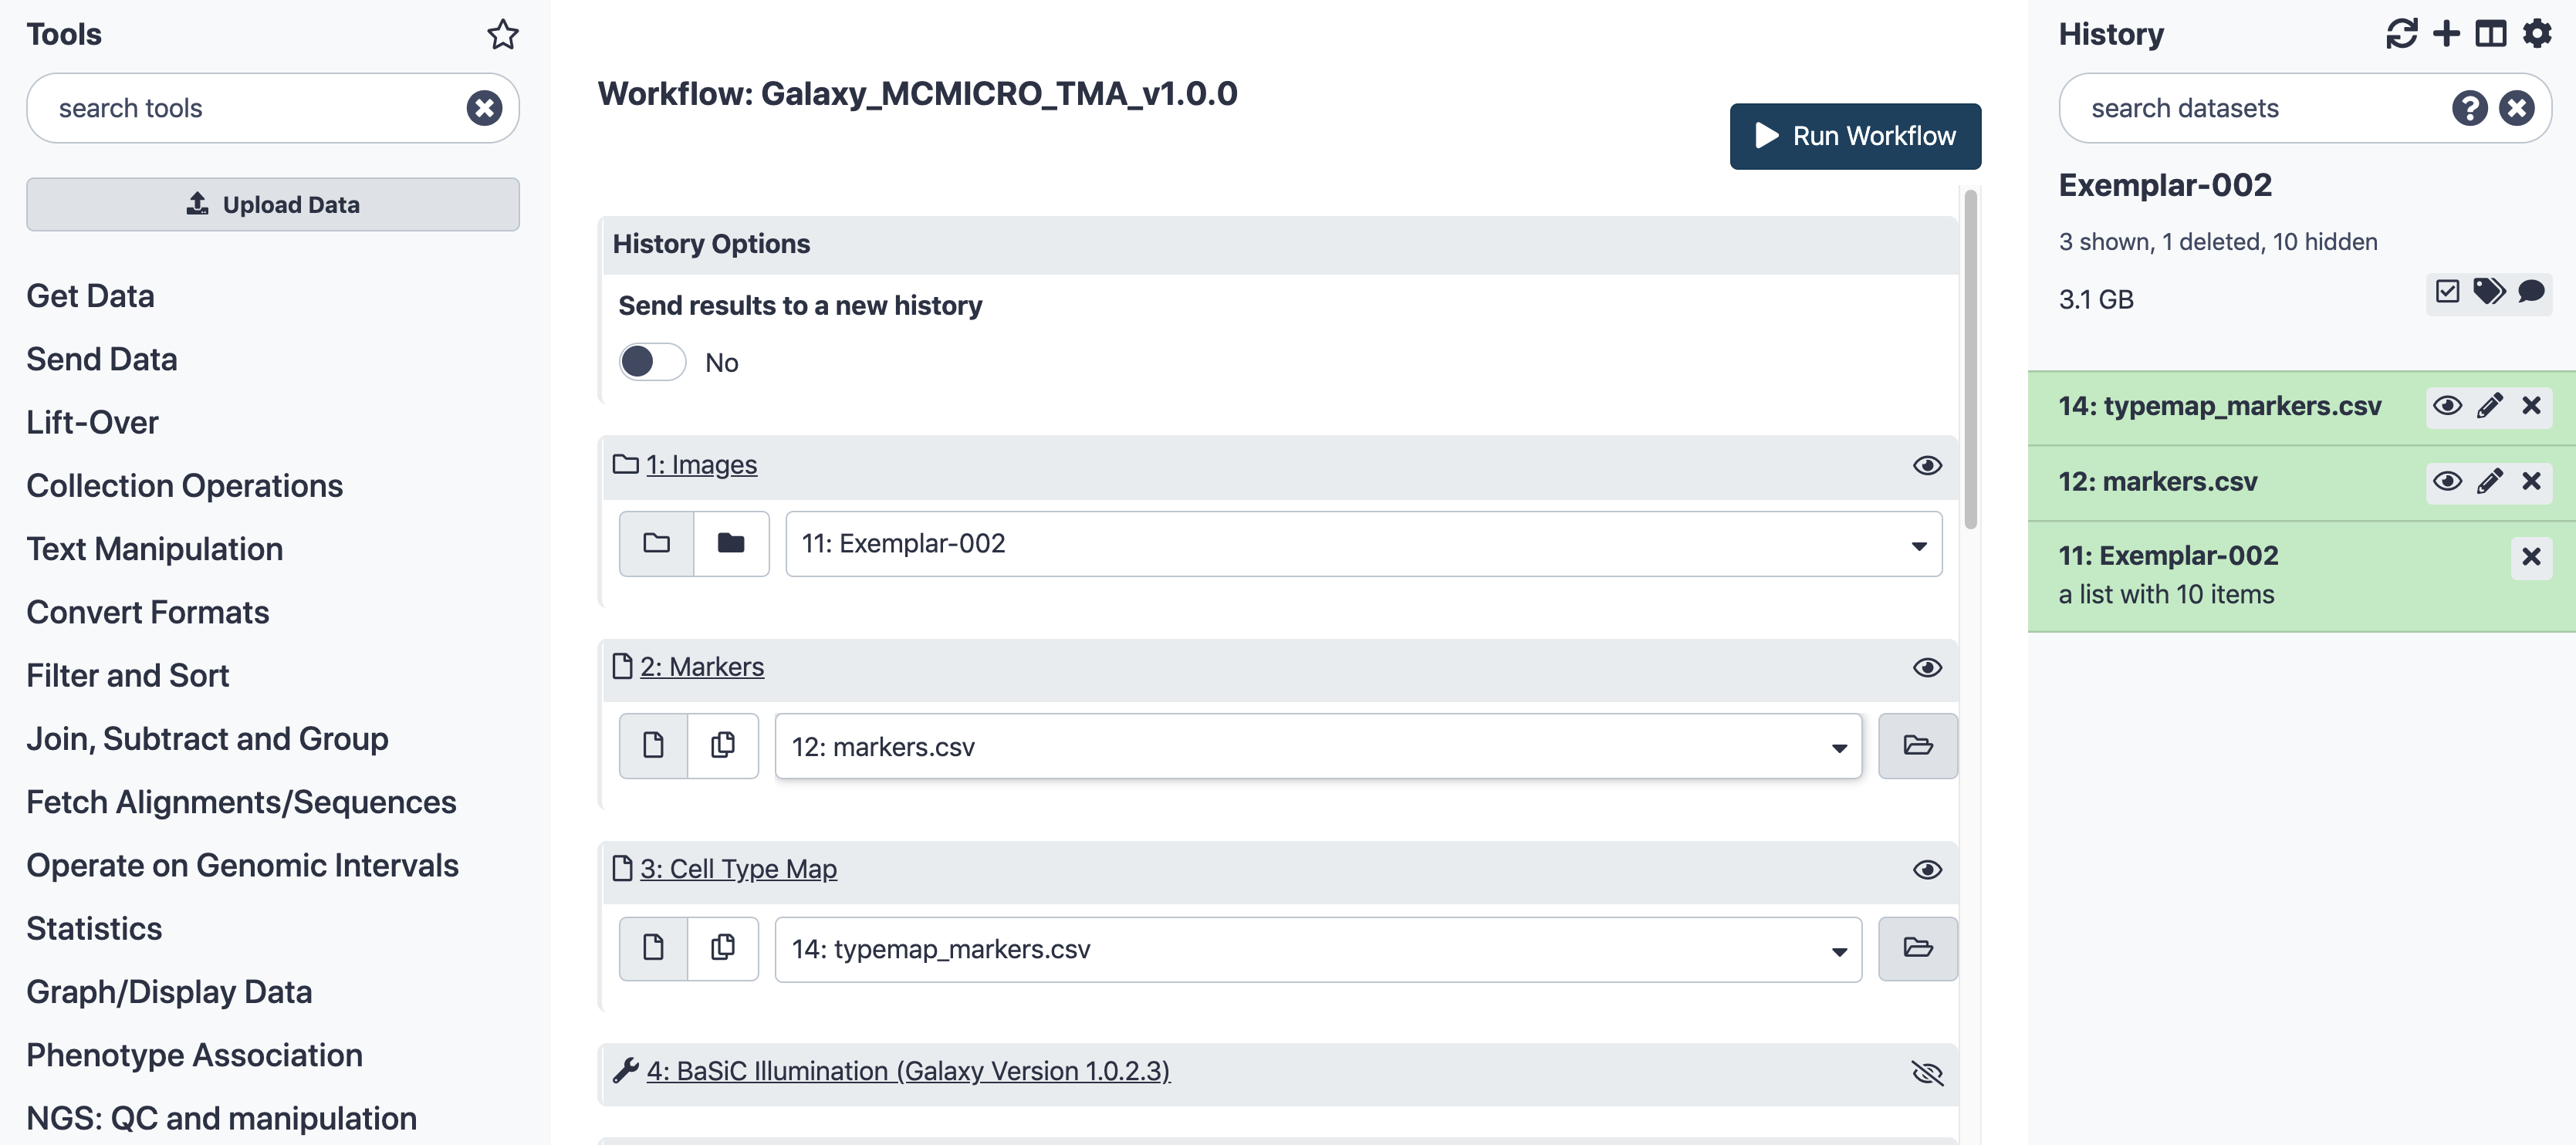
Task: Create new history with plus icon
Action: [x=2446, y=34]
